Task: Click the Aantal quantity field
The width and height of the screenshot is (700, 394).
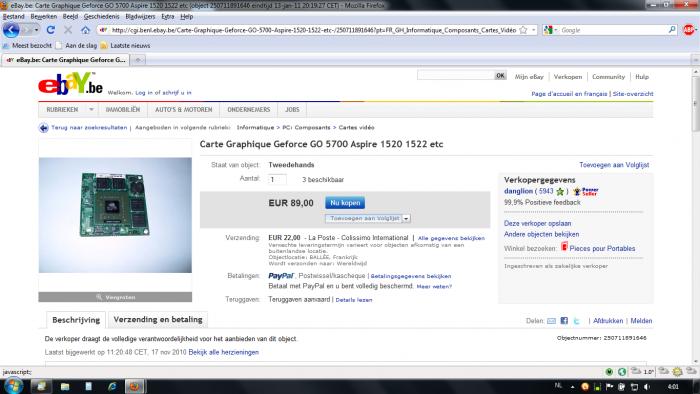Action: (x=277, y=179)
